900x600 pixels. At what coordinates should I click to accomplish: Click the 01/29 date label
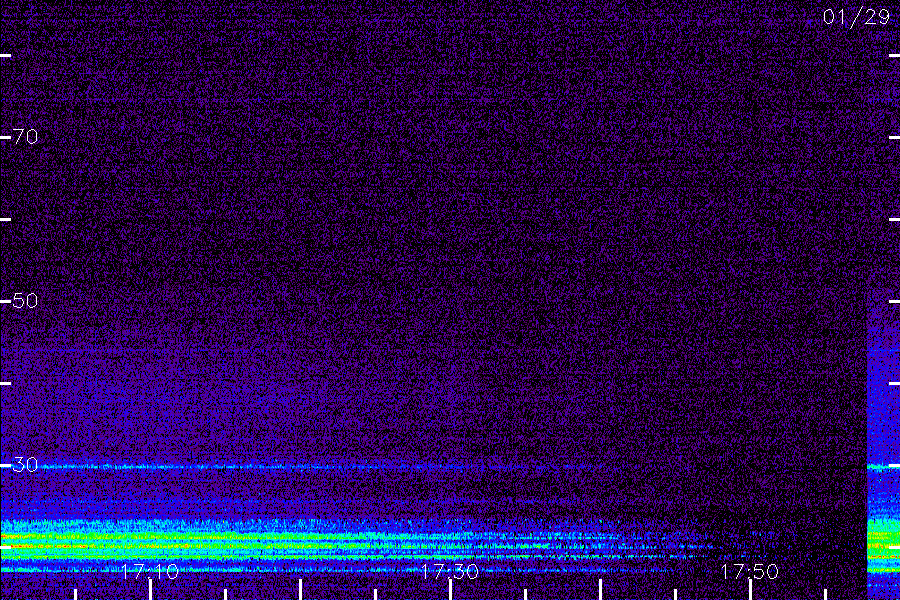pyautogui.click(x=856, y=17)
